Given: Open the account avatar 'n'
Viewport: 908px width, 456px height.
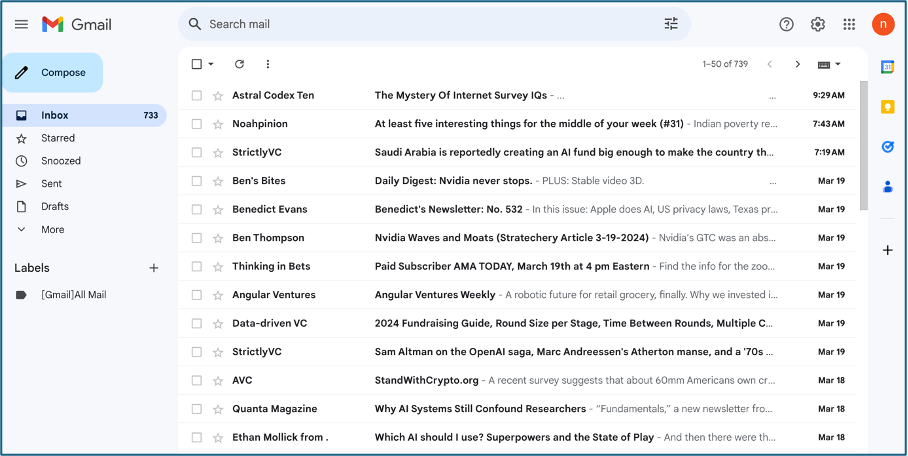Looking at the screenshot, I should [883, 24].
